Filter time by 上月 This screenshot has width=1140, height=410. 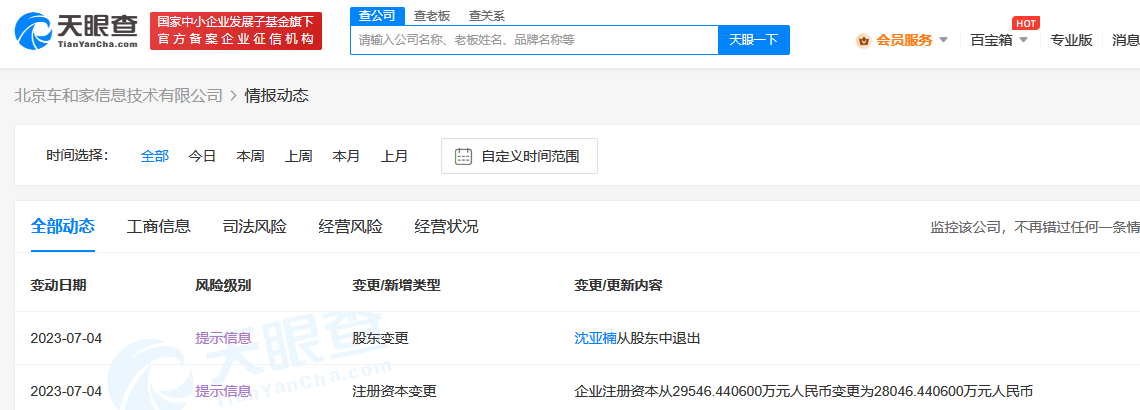click(x=394, y=156)
